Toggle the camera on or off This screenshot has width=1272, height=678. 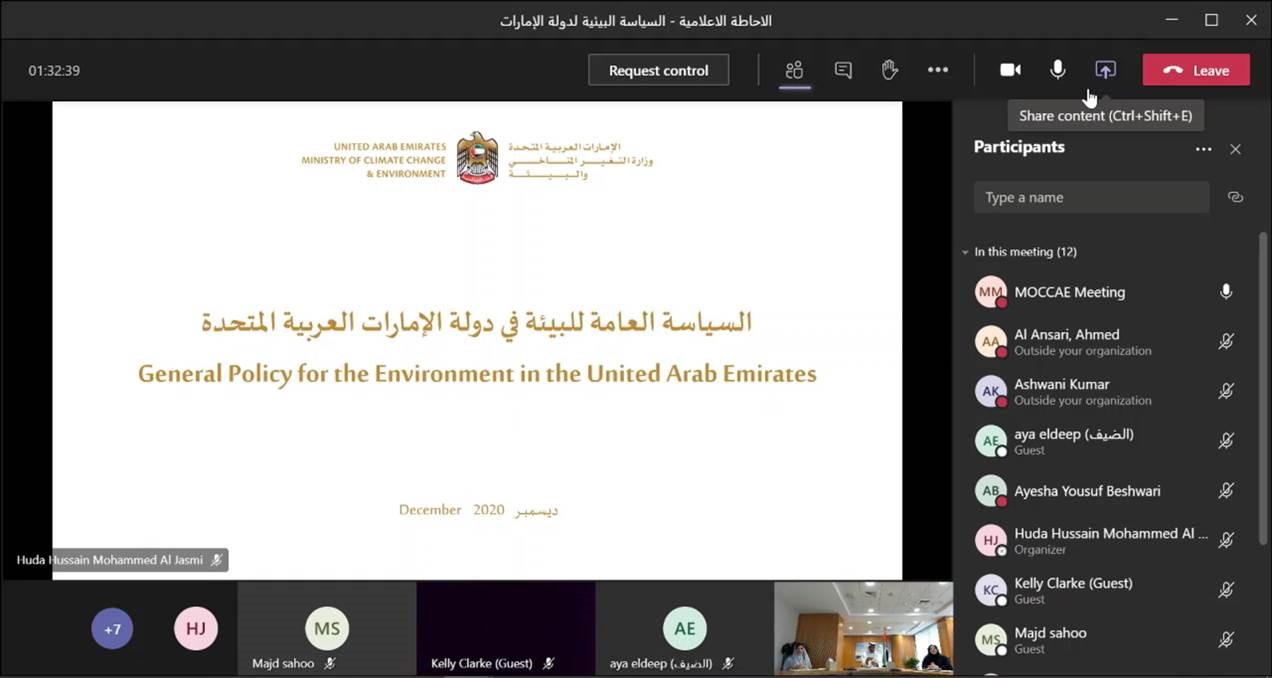(1010, 70)
